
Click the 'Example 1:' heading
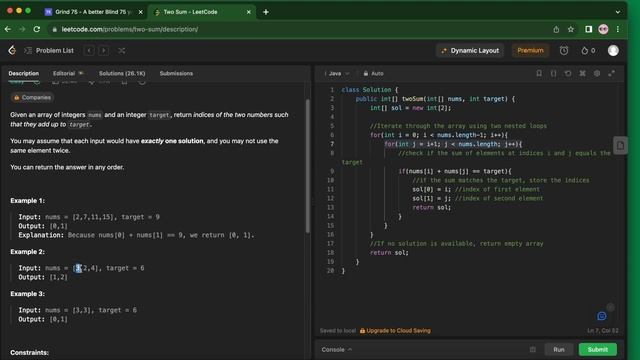coord(27,201)
